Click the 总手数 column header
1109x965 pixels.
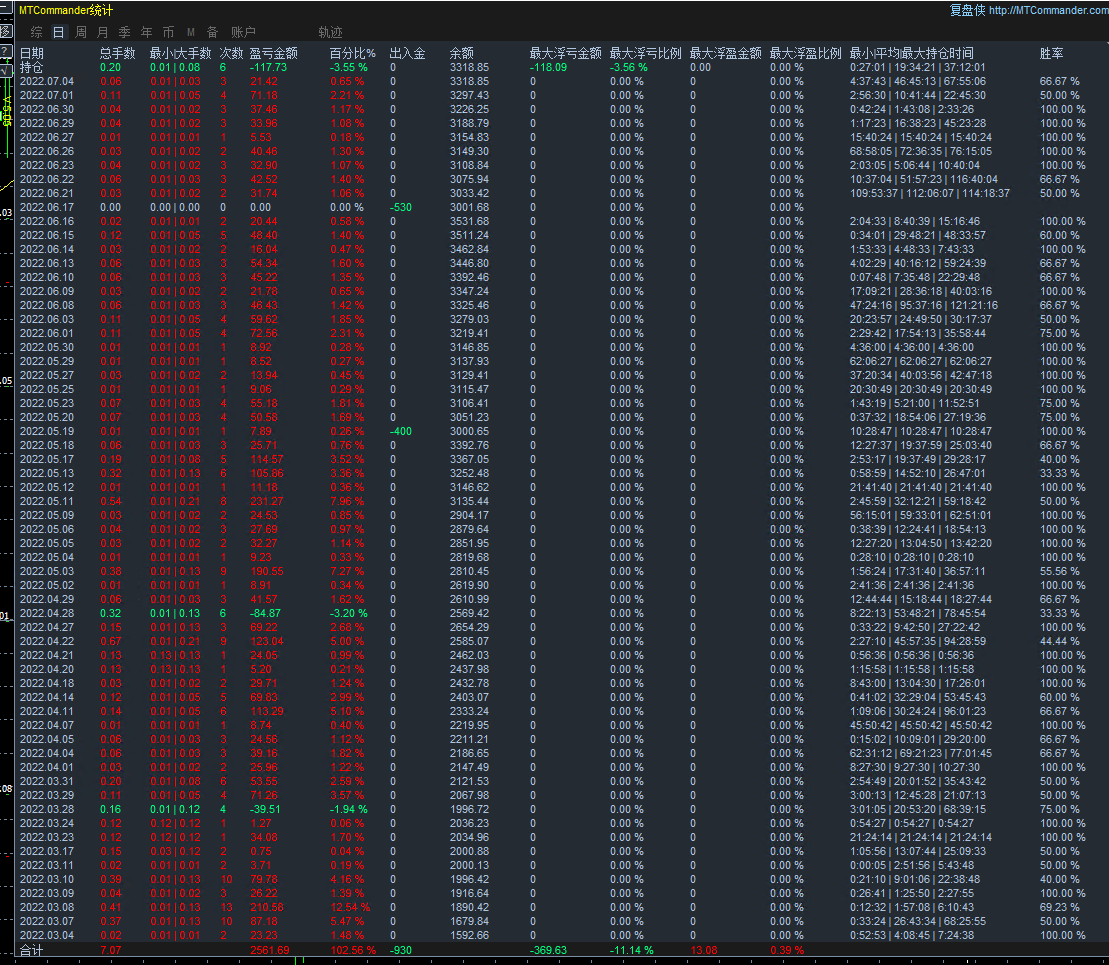pyautogui.click(x=117, y=53)
